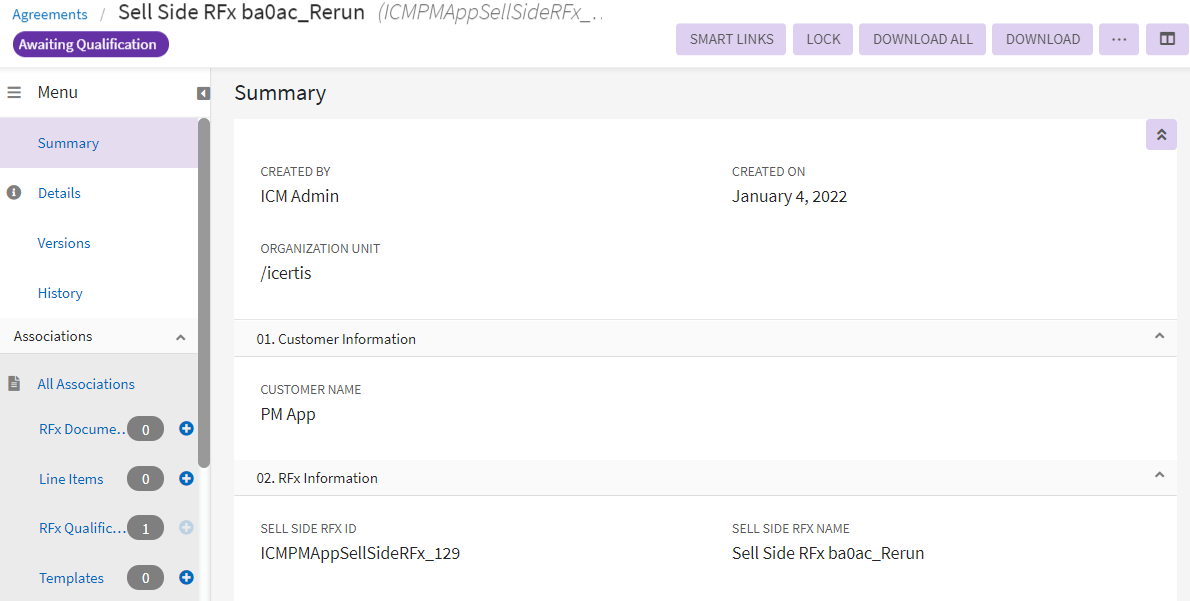Collapse the Associations group in sidebar

pyautogui.click(x=180, y=337)
